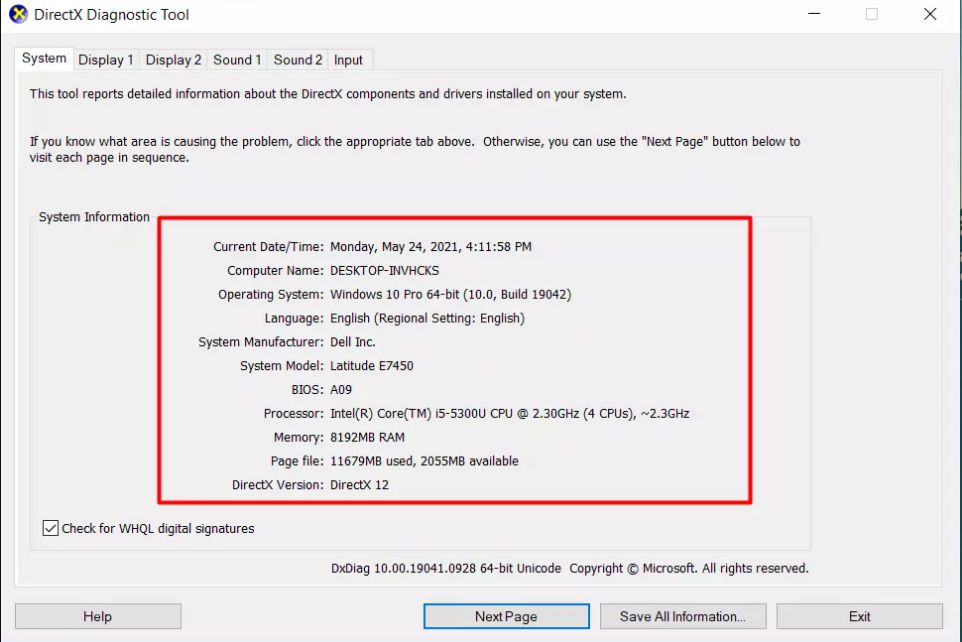Close the DirectX Diagnostic Tool window
The height and width of the screenshot is (642, 962).
(930, 14)
